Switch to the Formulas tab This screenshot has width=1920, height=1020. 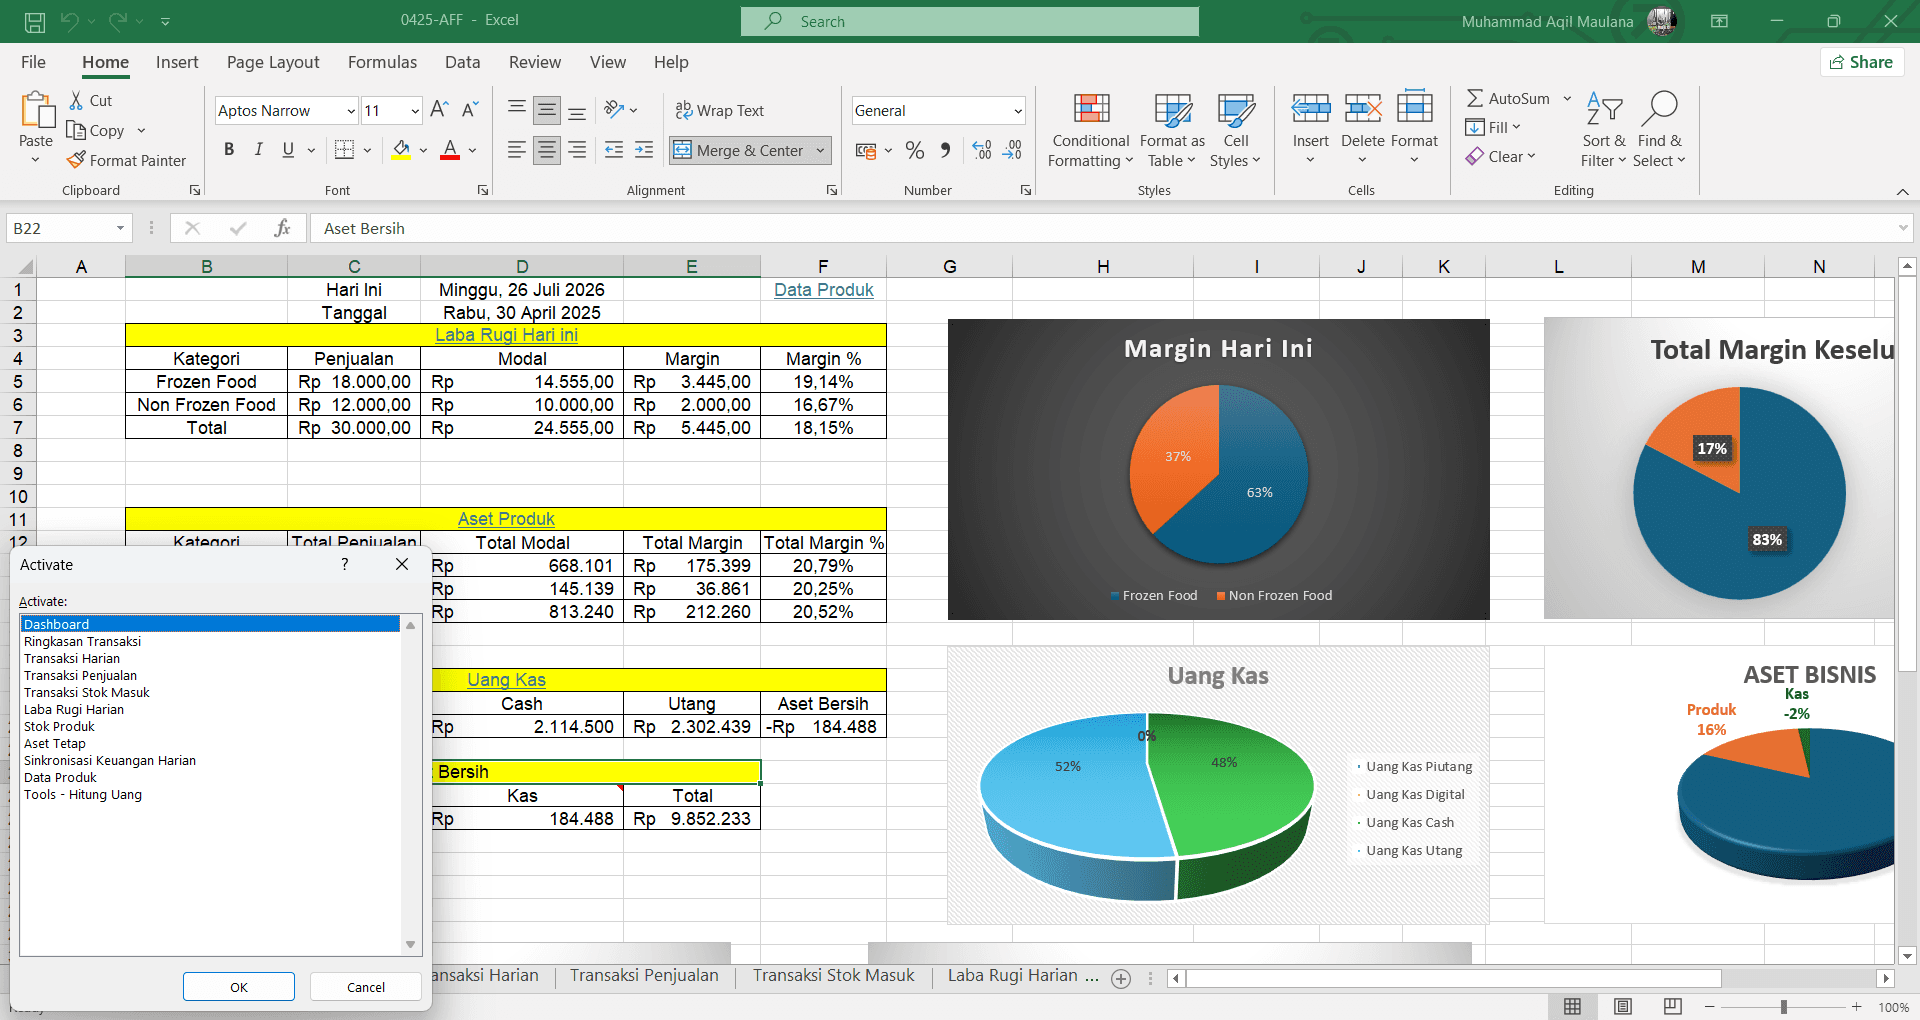click(x=382, y=62)
